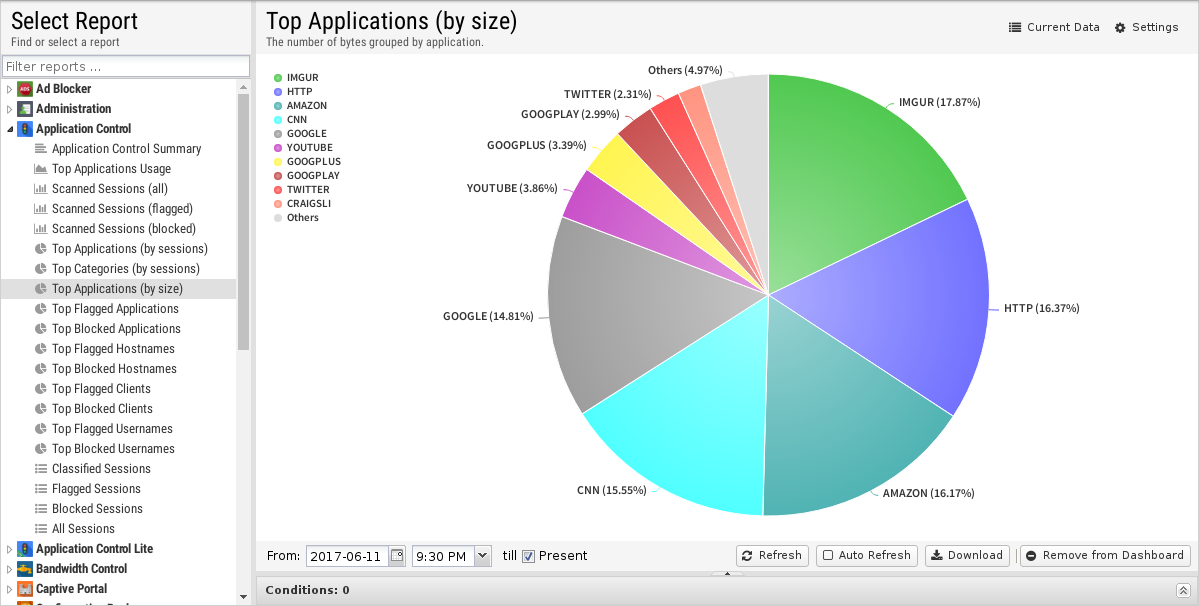Open Top Flagged Usernames report
This screenshot has width=1199, height=606.
pyautogui.click(x=112, y=428)
